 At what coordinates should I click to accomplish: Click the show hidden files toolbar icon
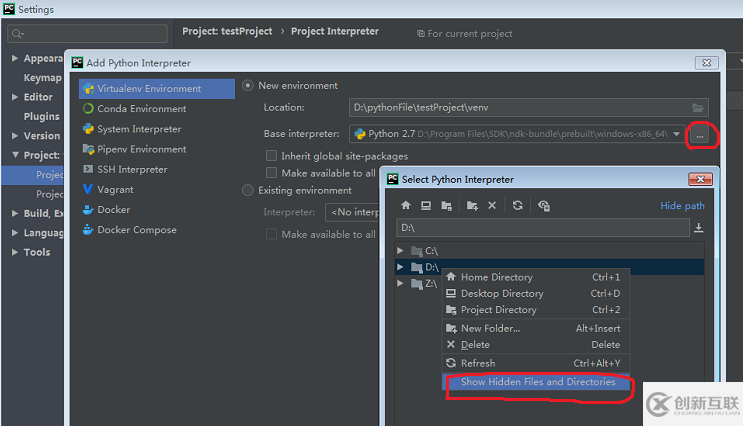click(544, 206)
